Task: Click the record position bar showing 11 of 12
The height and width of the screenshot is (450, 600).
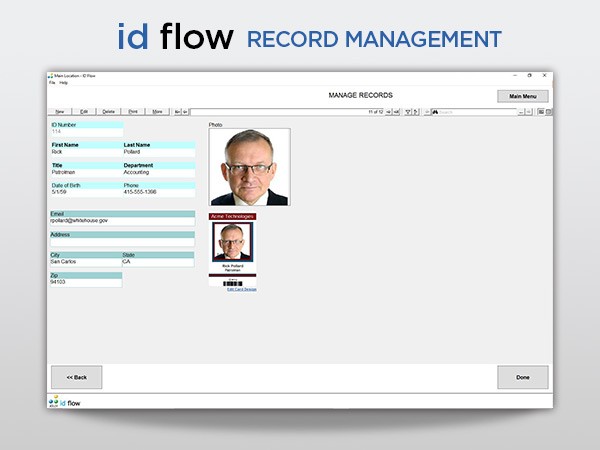Action: [x=287, y=112]
